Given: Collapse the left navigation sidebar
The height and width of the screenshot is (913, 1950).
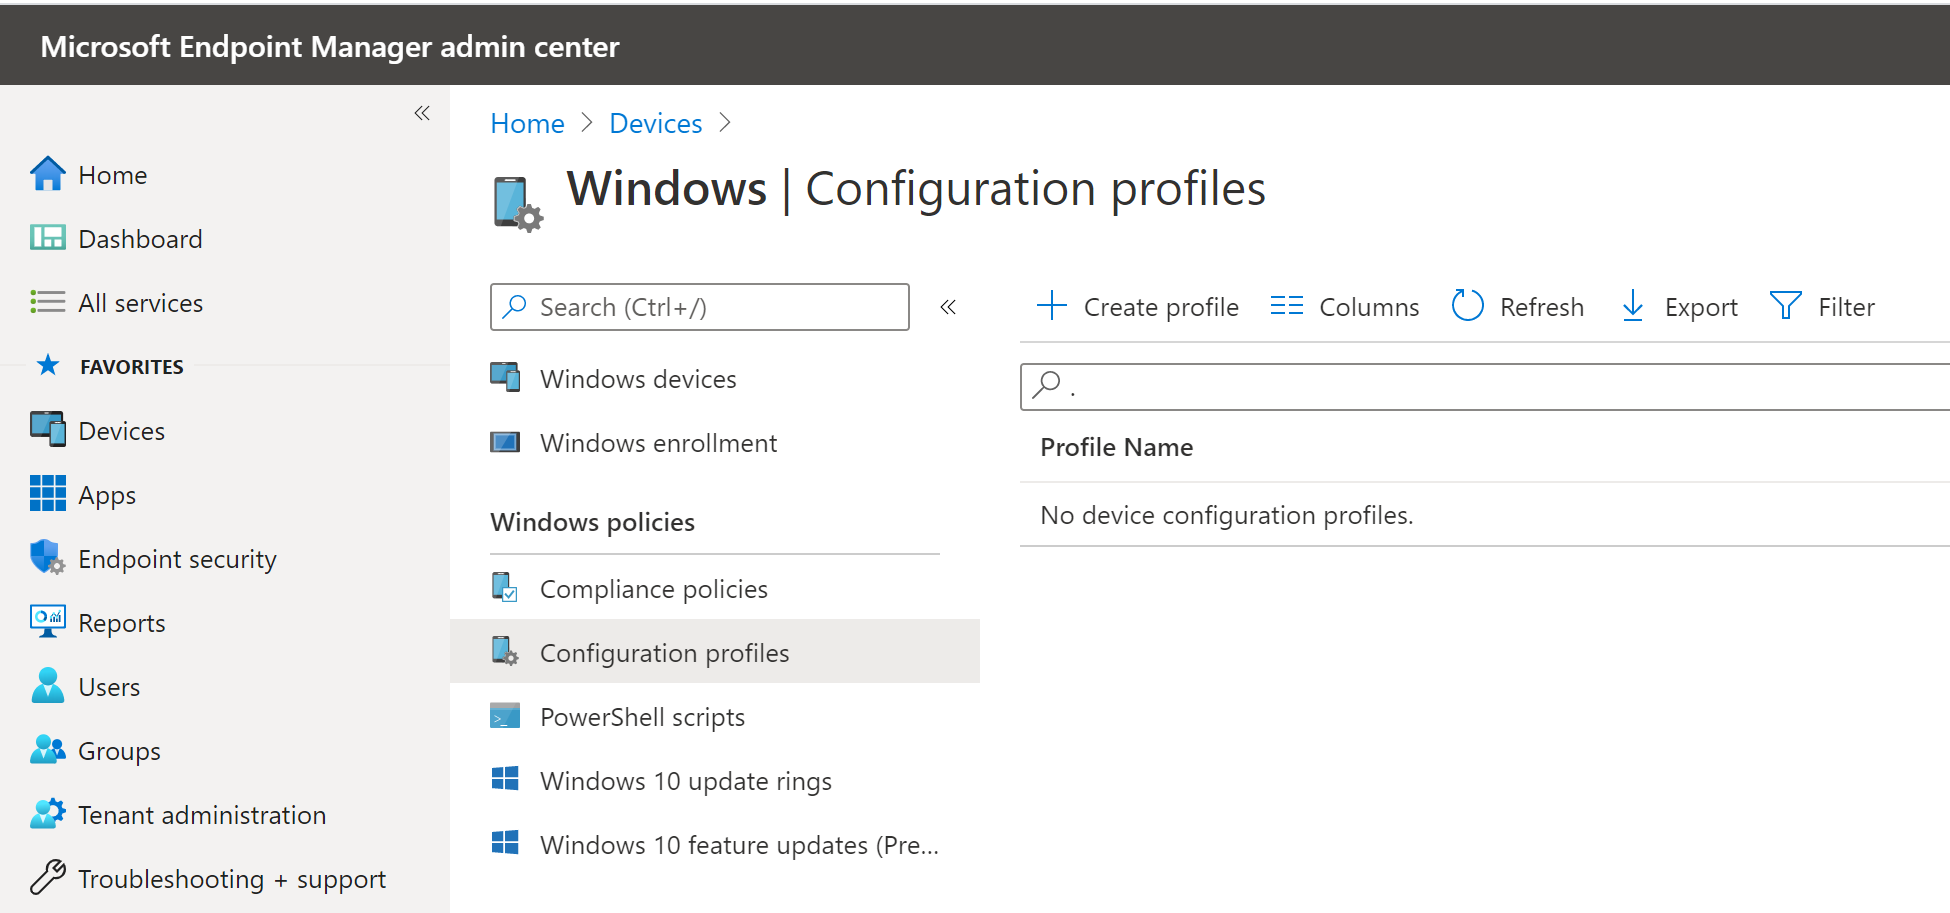Looking at the screenshot, I should tap(422, 113).
